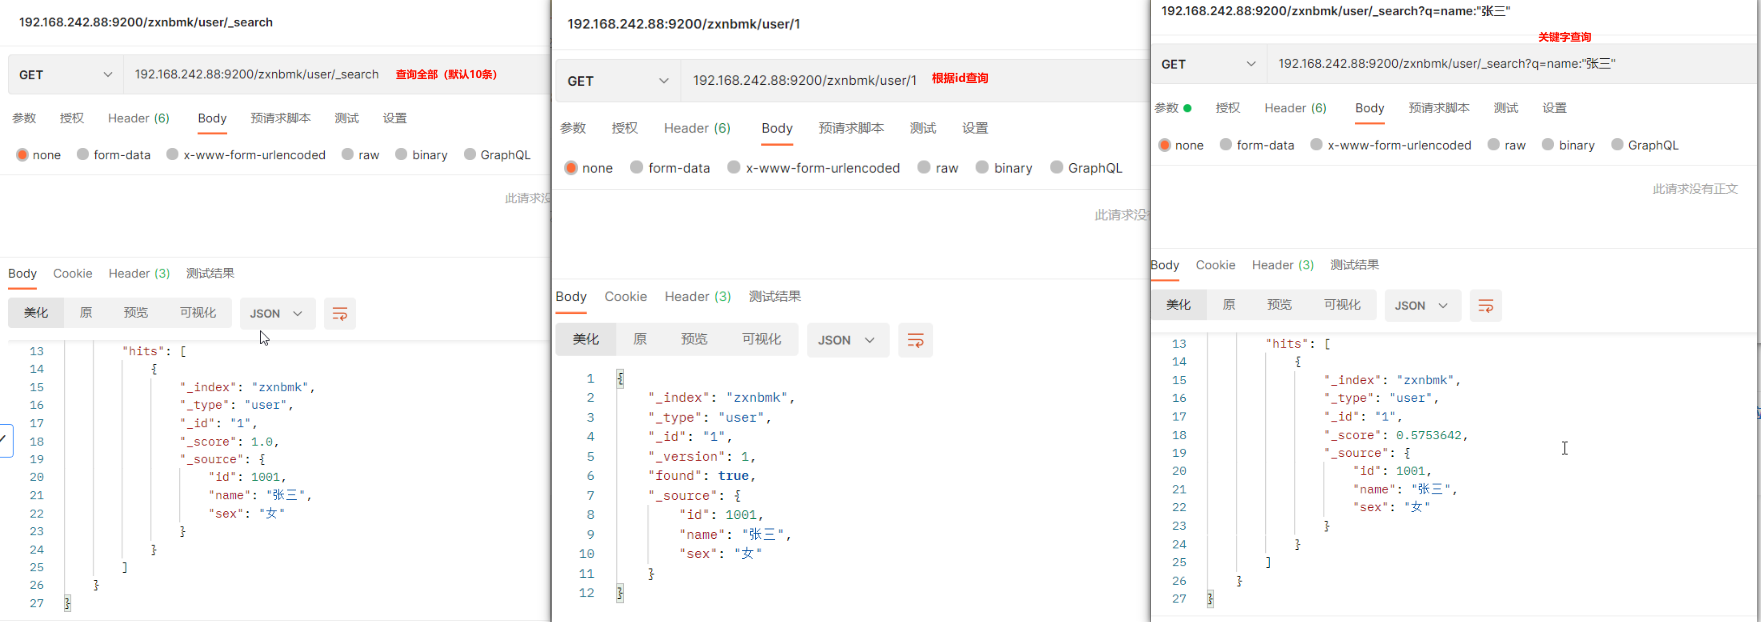Open GET method dropdown in left panel

coord(66,75)
